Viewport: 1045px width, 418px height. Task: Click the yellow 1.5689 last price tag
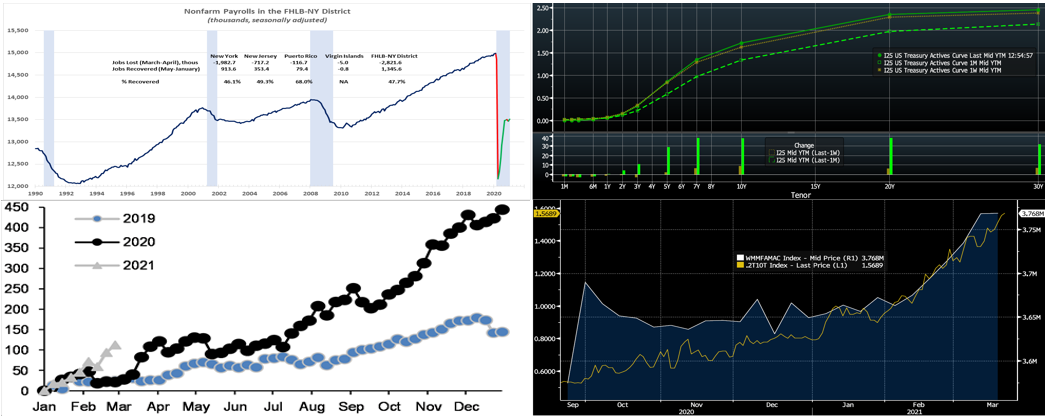(x=545, y=213)
